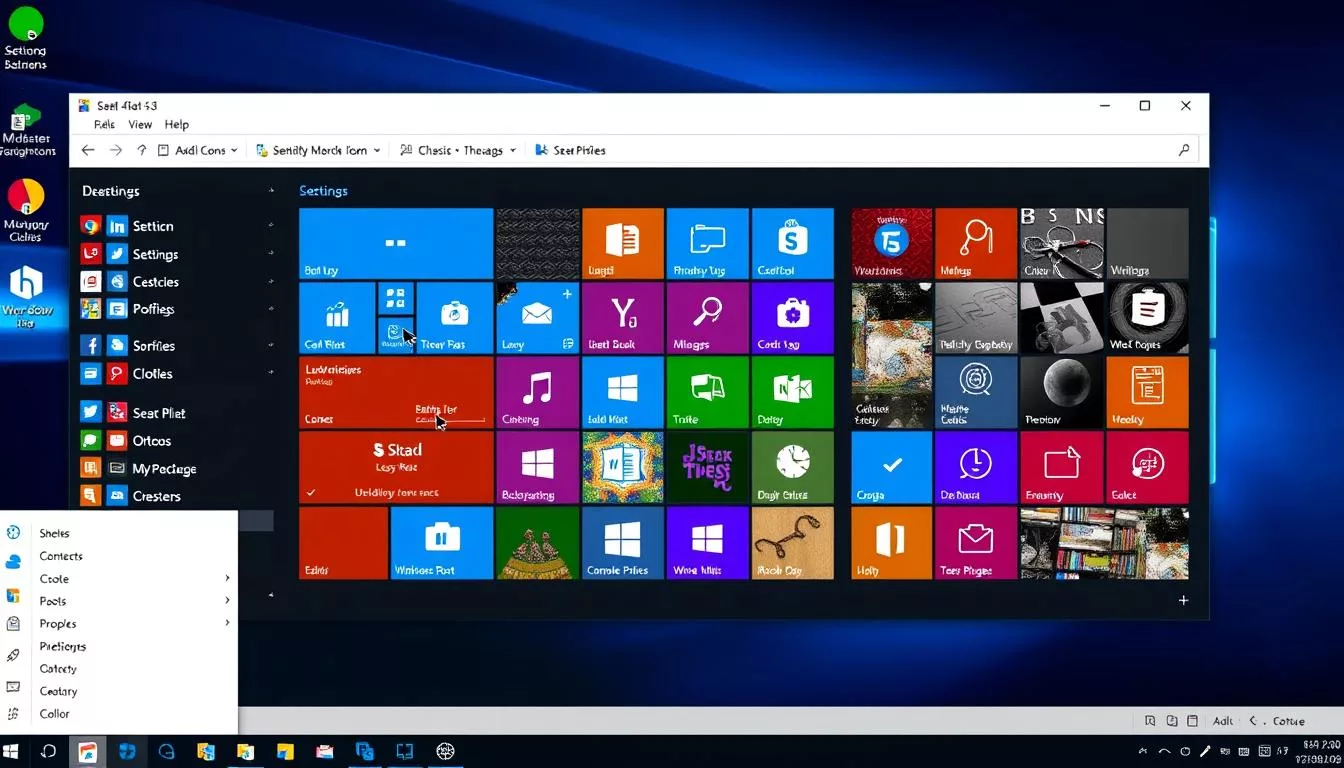Viewport: 1344px width, 768px height.
Task: Open the mail app from the taskbar
Action: (x=324, y=751)
